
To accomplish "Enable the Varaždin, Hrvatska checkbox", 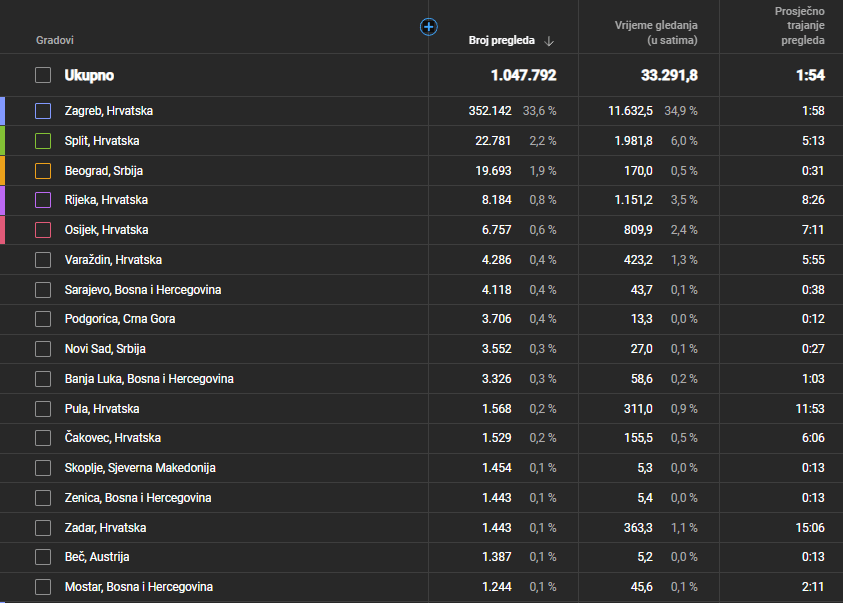I will (42, 260).
